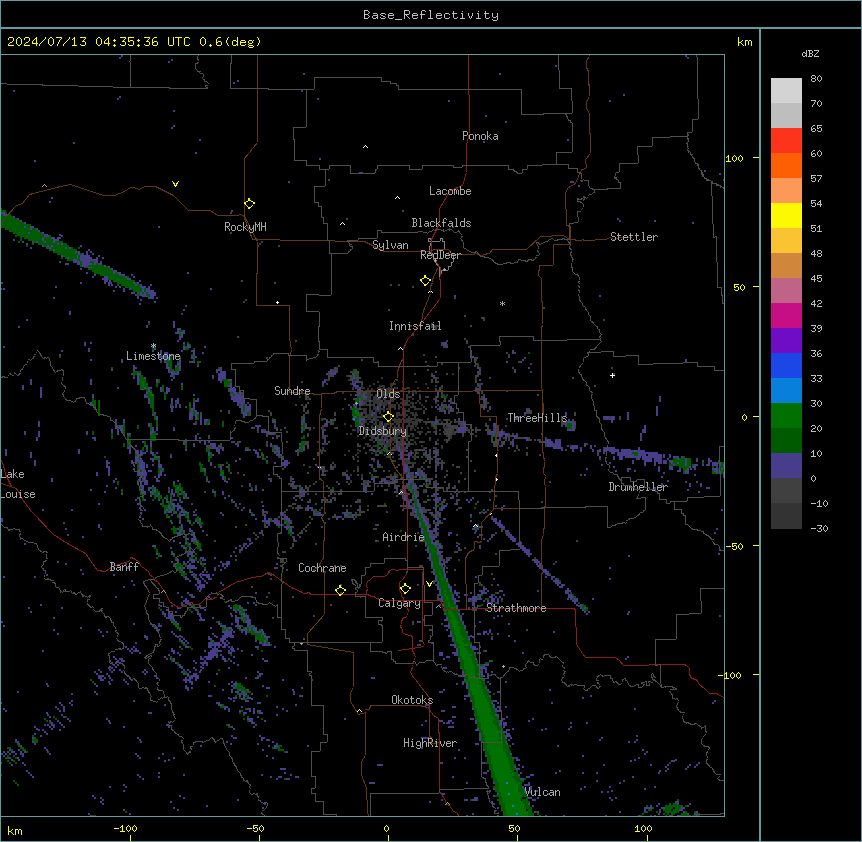Pick the magenta swatch in the dBZ legend
The image size is (862, 842).
coord(786,315)
